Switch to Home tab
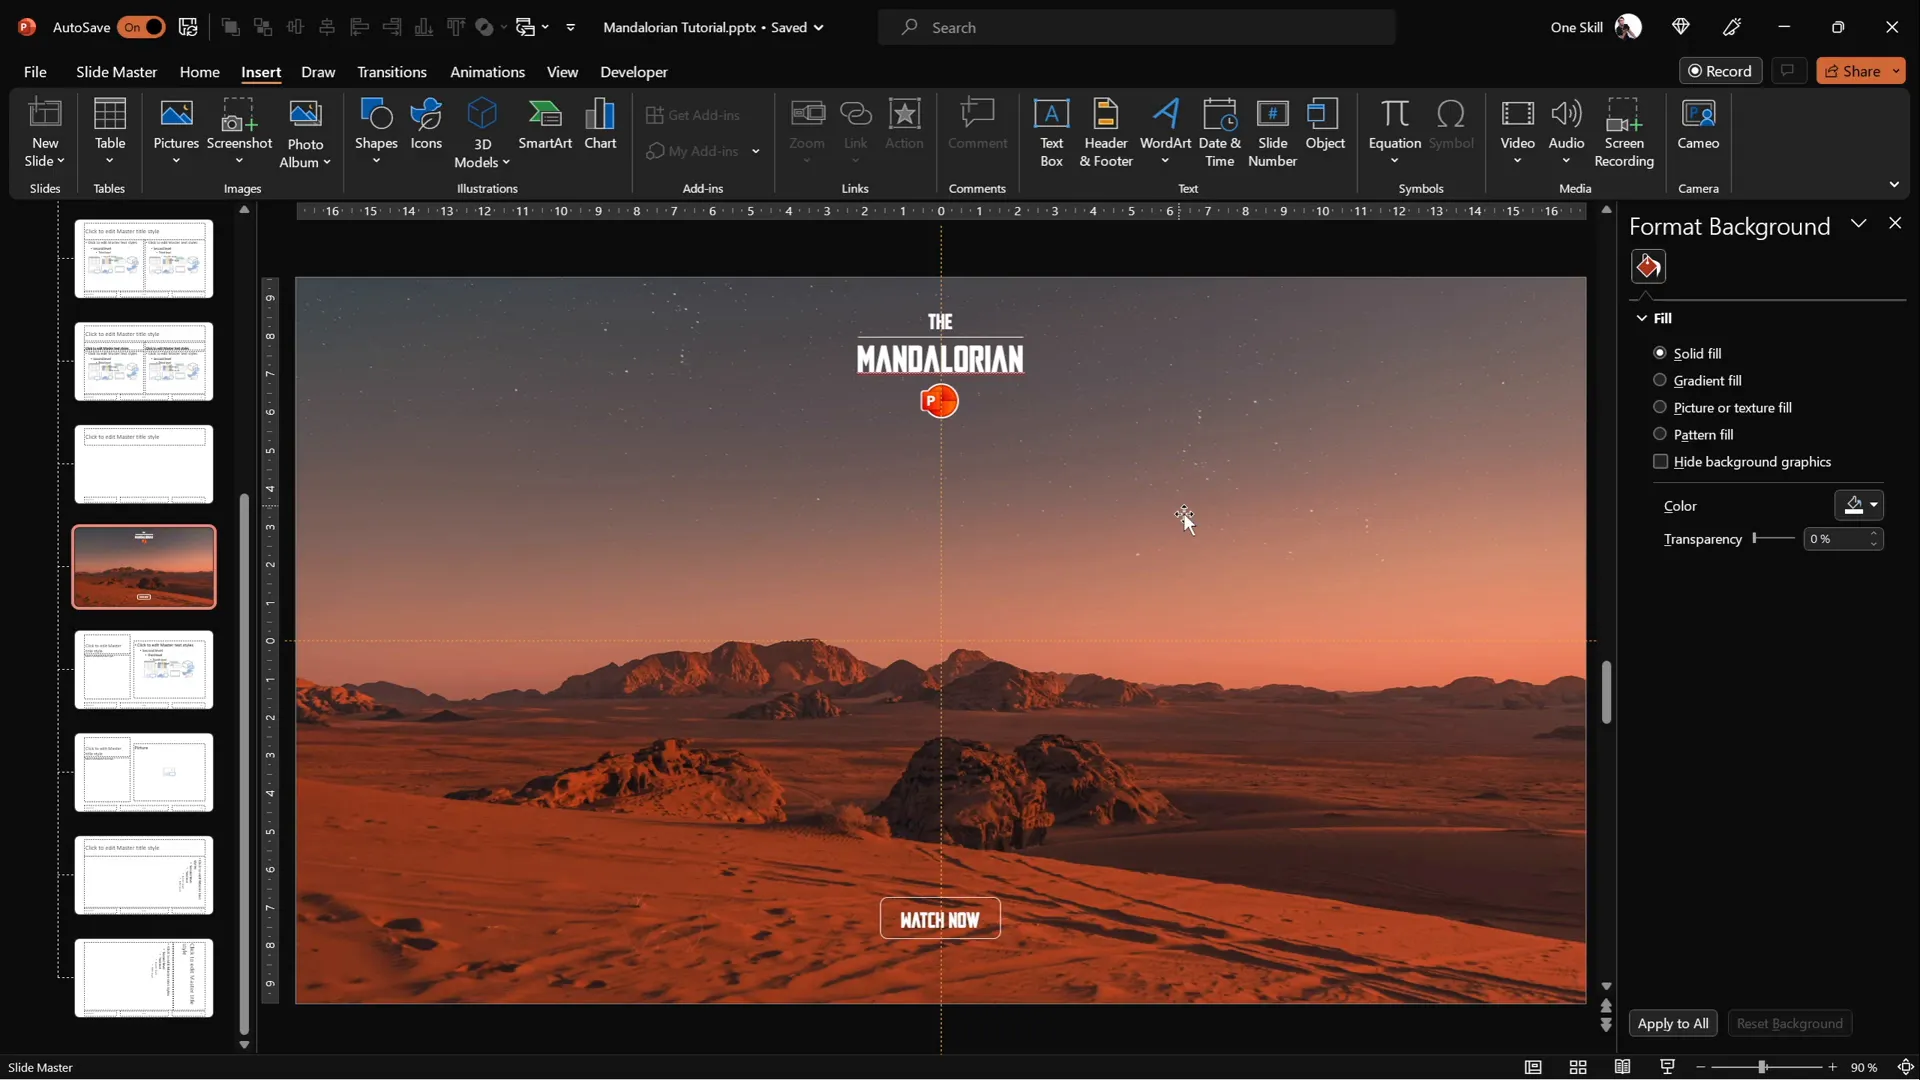Screen dimensions: 1920x1080 coord(199,71)
